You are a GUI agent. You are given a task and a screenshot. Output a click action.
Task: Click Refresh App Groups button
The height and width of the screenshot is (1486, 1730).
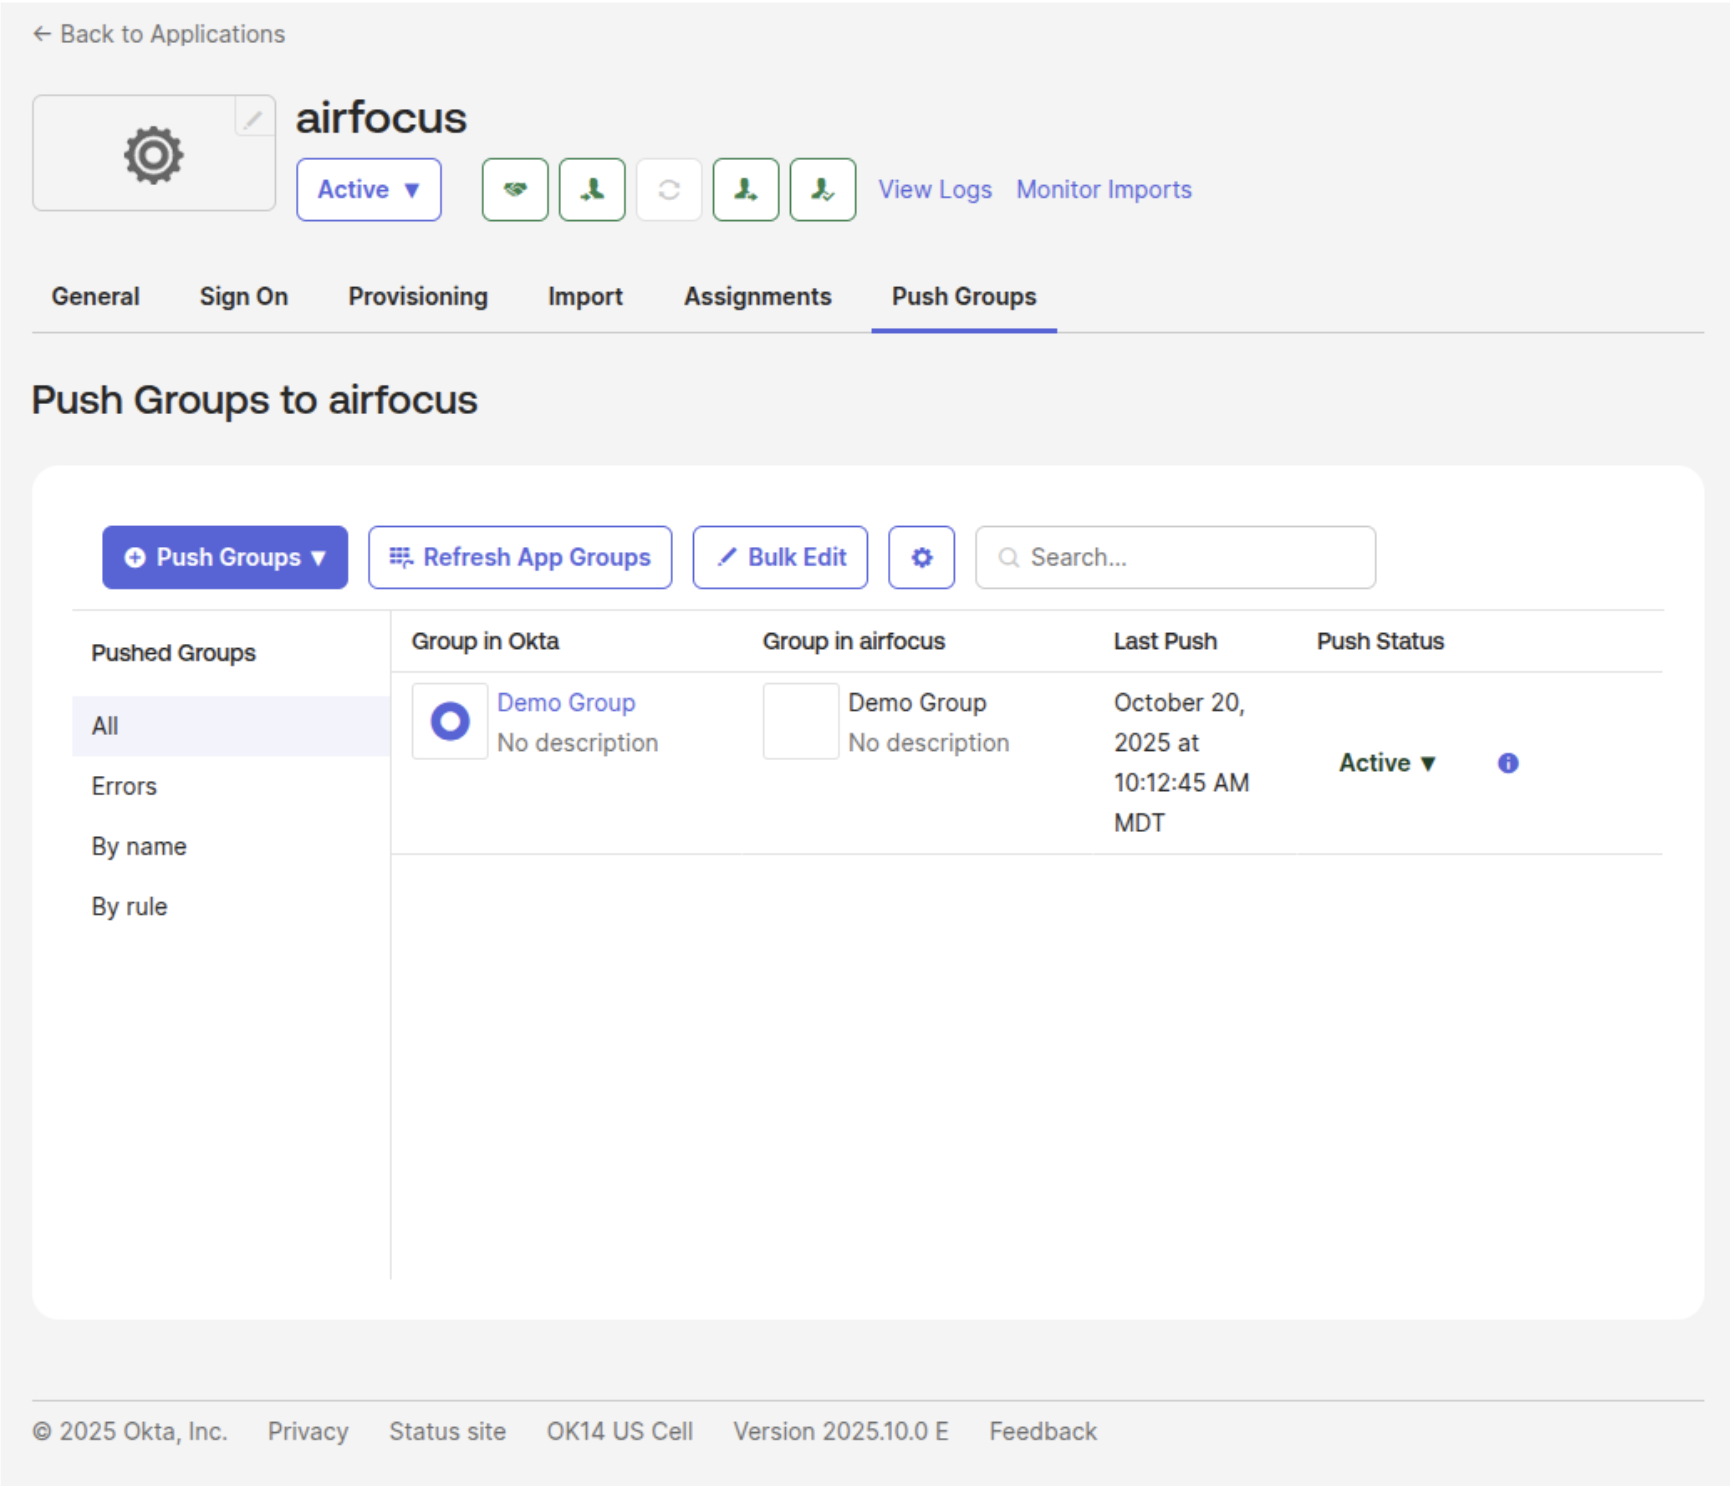(x=520, y=557)
